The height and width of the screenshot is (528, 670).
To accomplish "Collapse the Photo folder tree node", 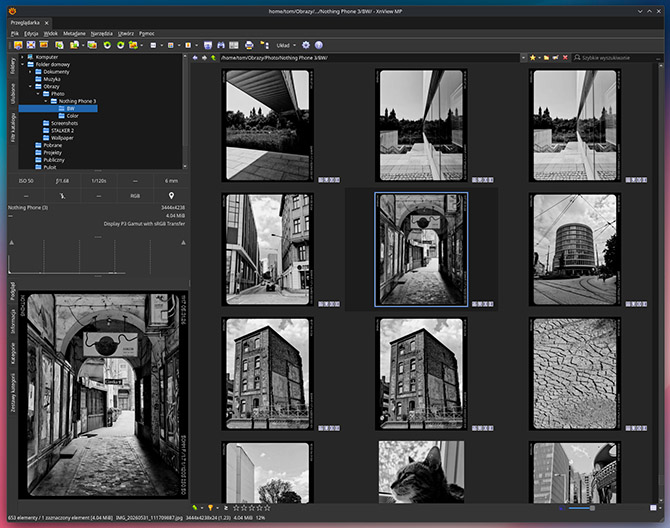I will [38, 94].
